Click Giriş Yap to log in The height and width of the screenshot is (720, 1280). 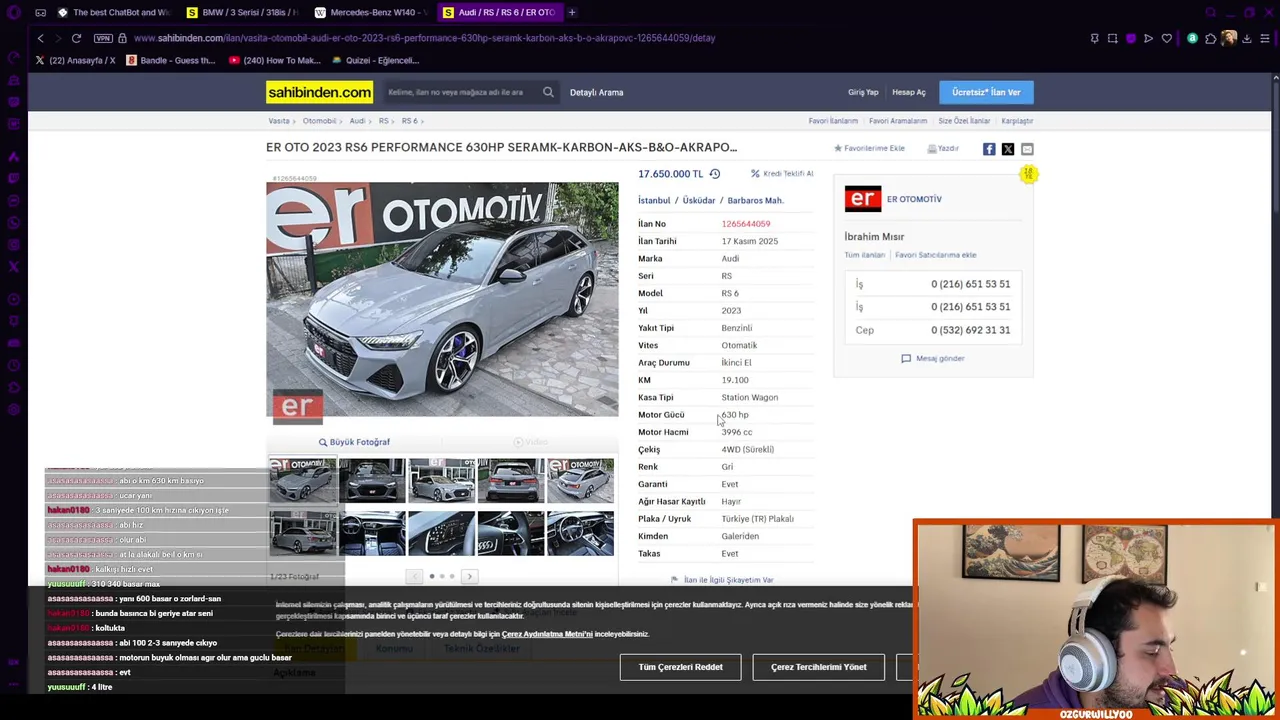863,92
